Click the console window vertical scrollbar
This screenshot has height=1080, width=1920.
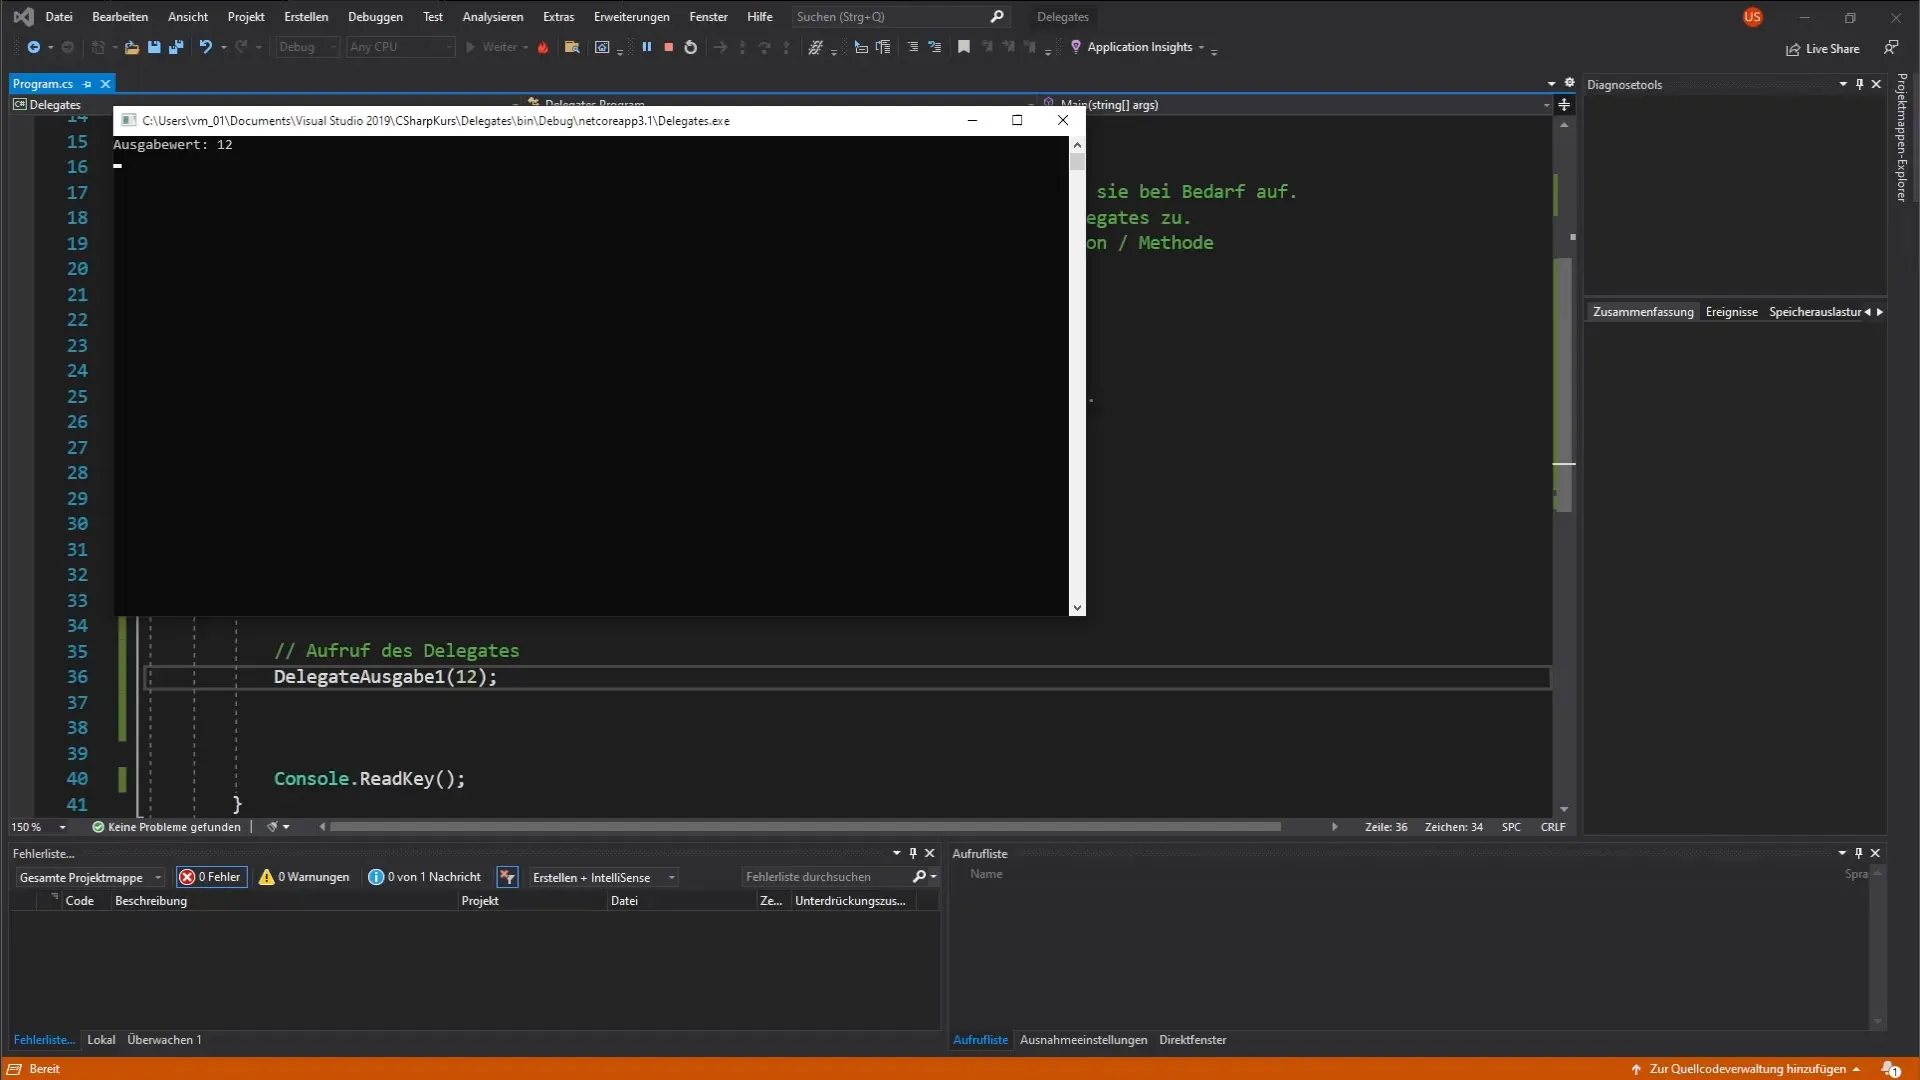coord(1077,375)
